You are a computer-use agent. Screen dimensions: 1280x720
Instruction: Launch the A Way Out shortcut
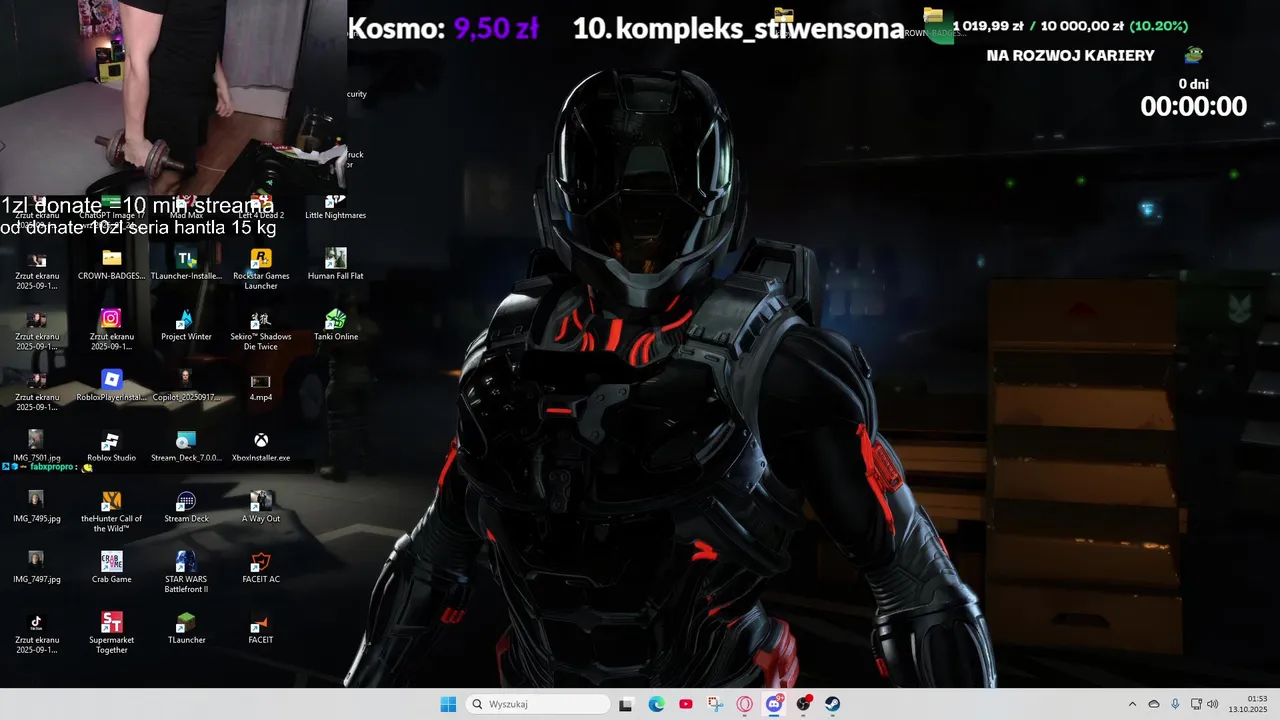coord(261,507)
